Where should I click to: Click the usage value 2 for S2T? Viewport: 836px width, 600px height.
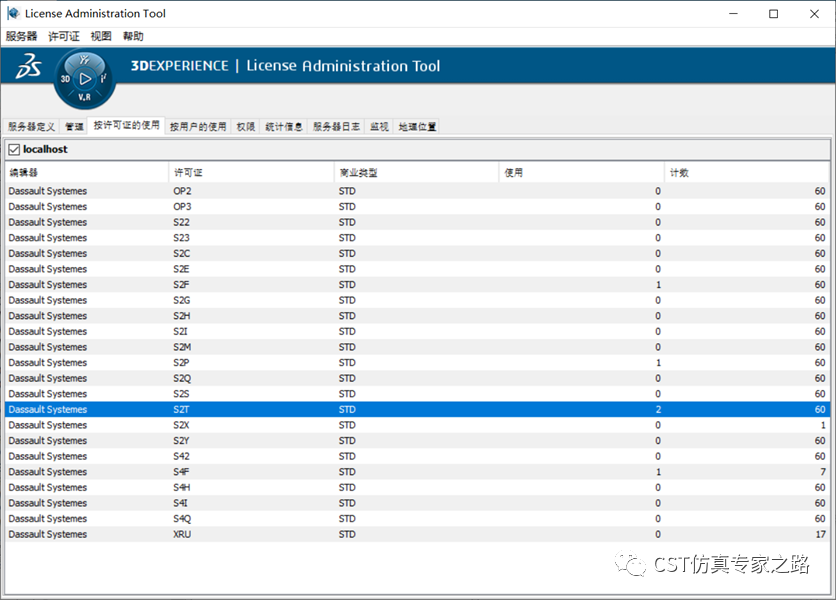coord(658,410)
